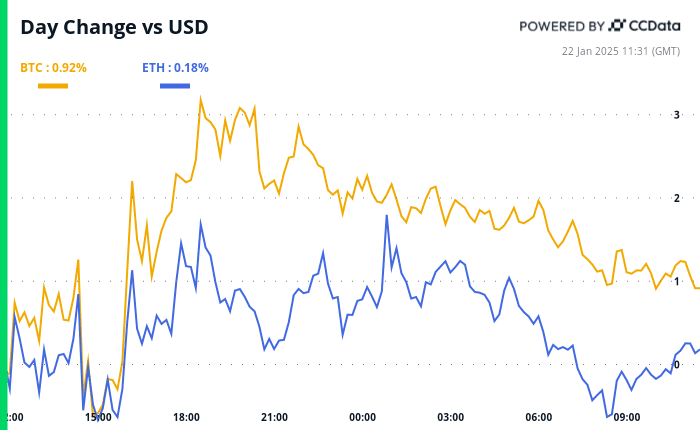Click the y-axis value 2 label
Image resolution: width=700 pixels, height=430 pixels.
(677, 199)
